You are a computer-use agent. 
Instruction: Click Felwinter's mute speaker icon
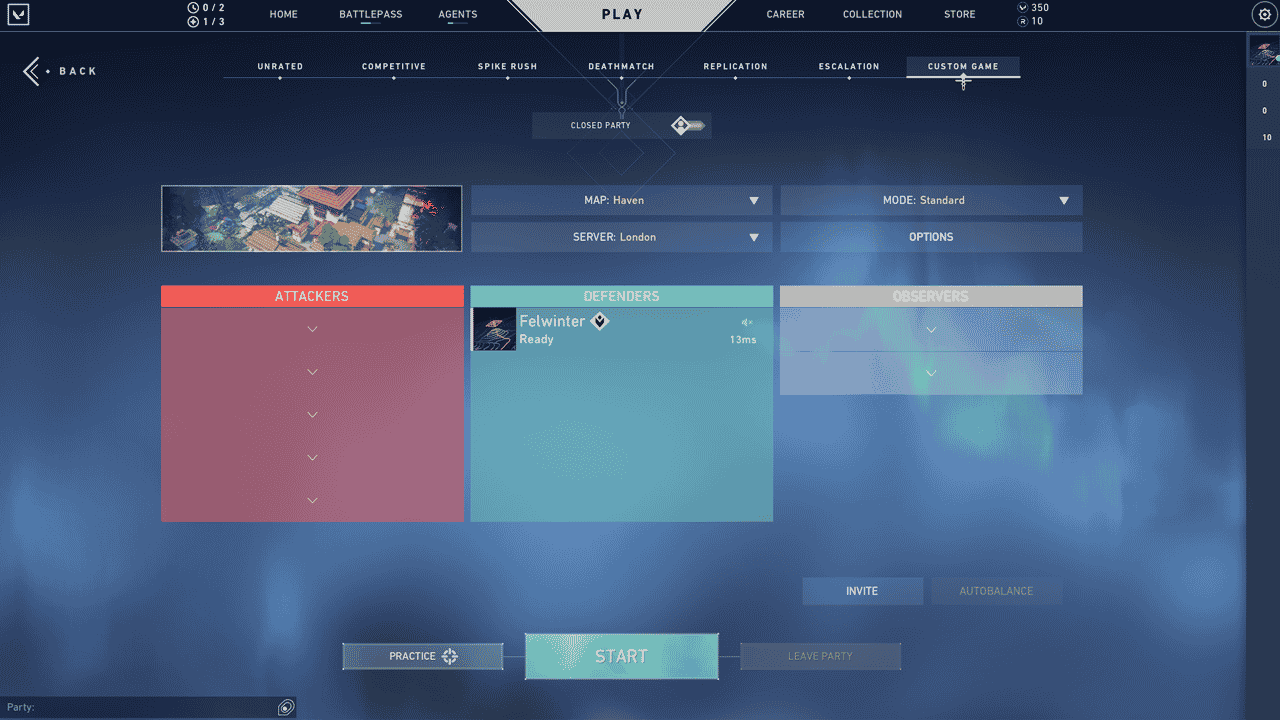tap(746, 322)
